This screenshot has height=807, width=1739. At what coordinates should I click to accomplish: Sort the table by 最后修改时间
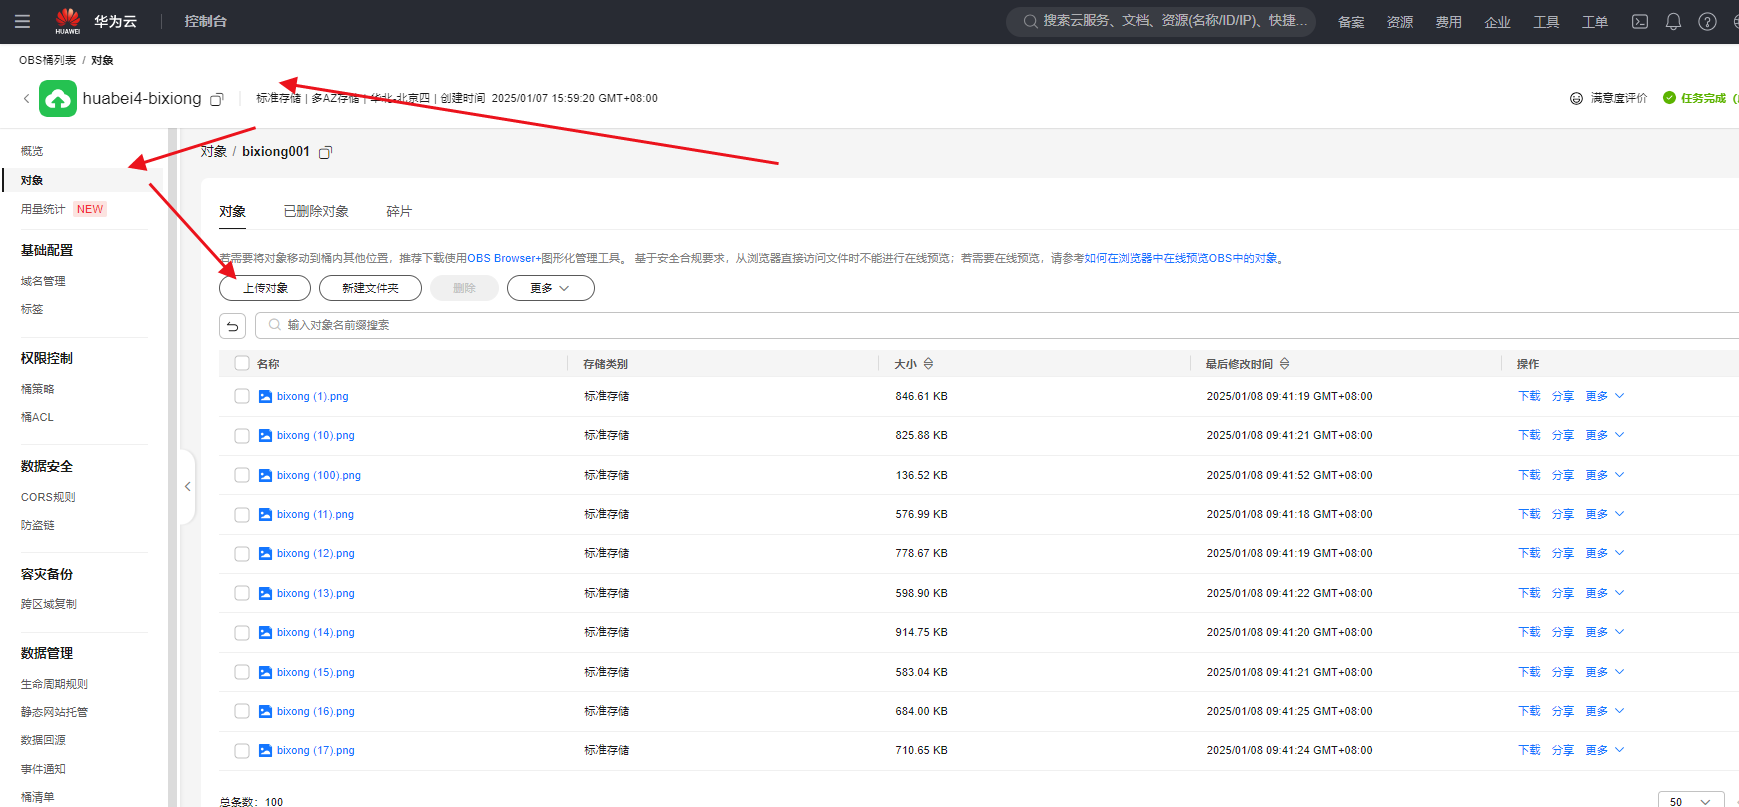point(1284,364)
